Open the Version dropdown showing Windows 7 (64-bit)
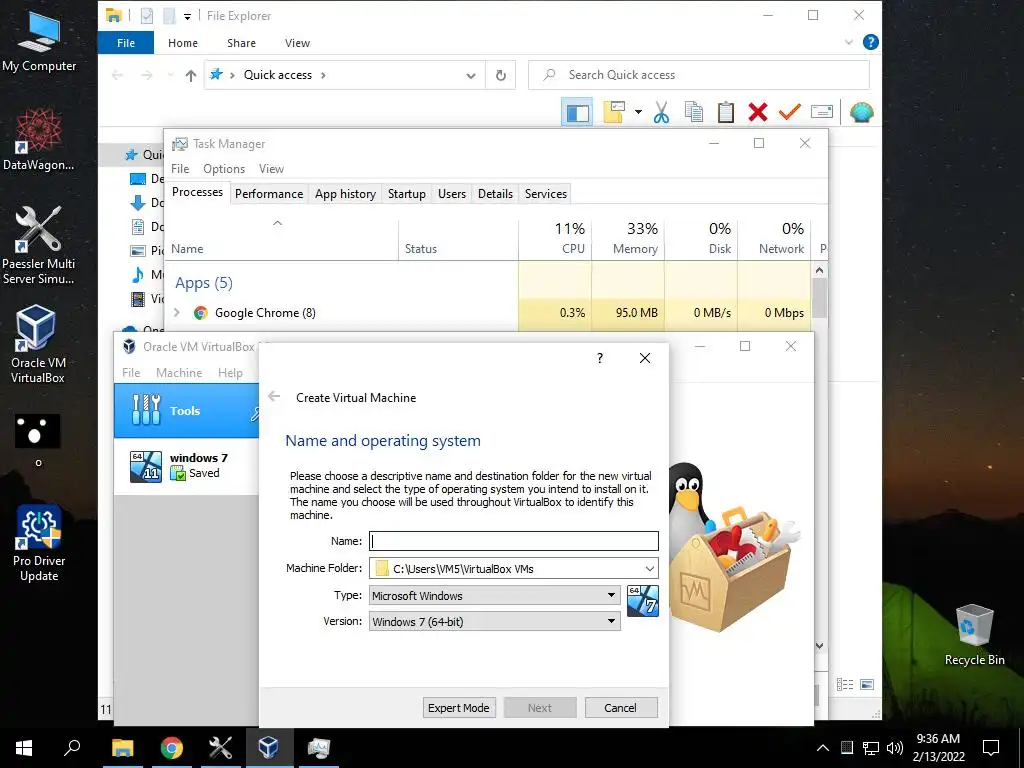 point(495,621)
